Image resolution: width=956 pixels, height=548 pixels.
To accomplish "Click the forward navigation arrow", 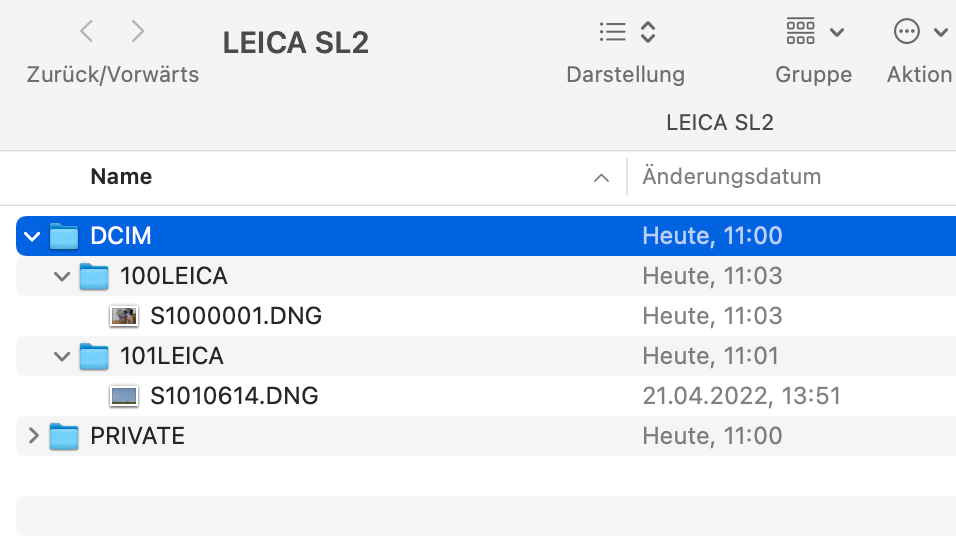I will [138, 32].
